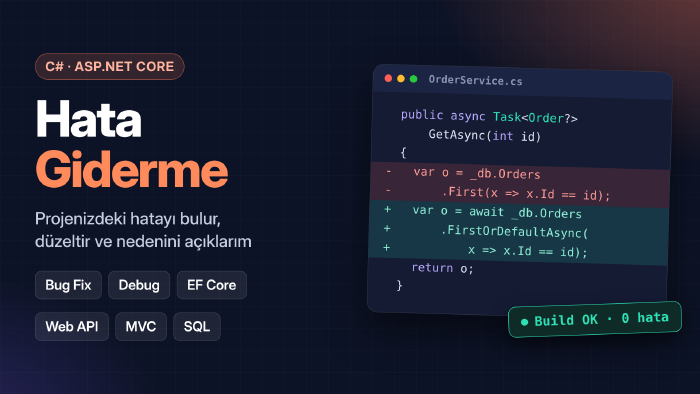Click the 'Bug Fix' tag
The image size is (700, 394).
pyautogui.click(x=68, y=285)
